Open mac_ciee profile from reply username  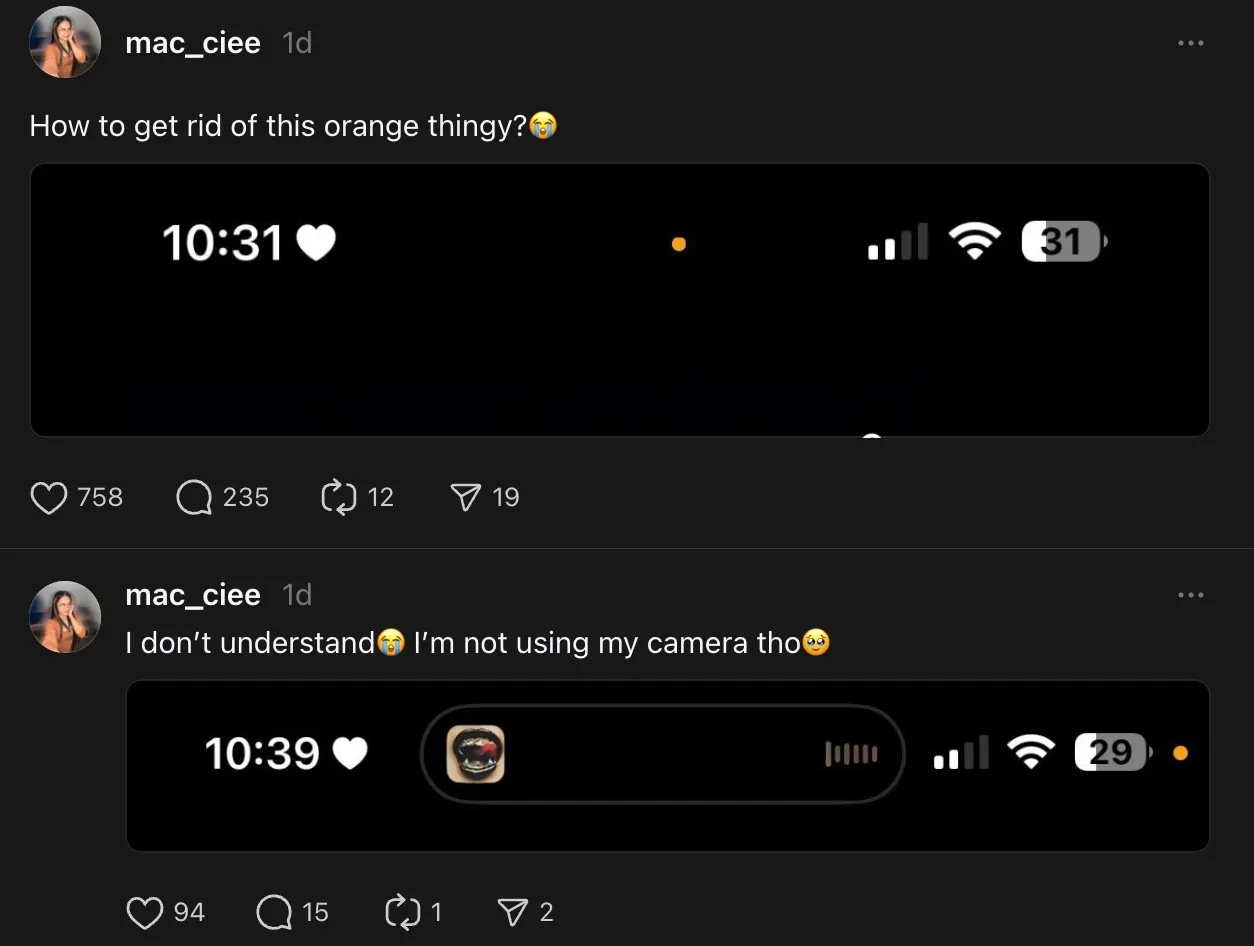click(193, 595)
